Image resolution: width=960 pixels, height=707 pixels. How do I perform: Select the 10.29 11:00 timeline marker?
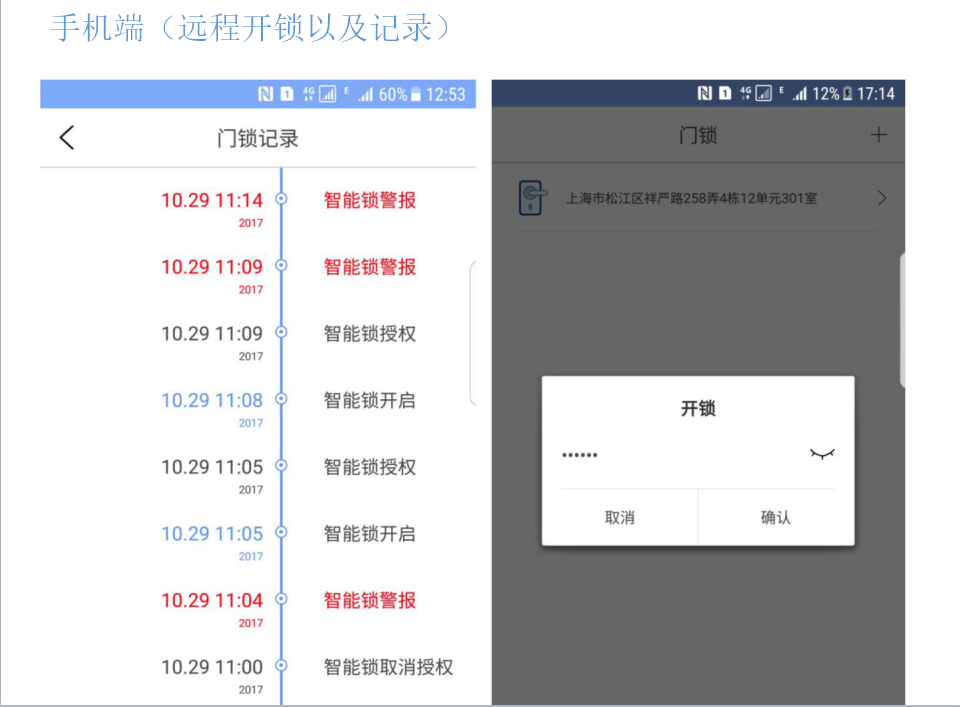(x=281, y=665)
